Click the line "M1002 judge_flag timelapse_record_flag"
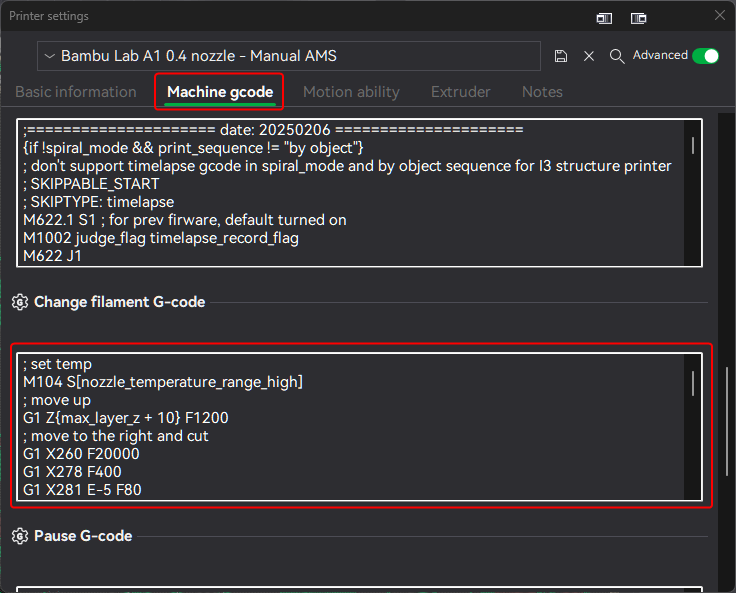 click(161, 238)
